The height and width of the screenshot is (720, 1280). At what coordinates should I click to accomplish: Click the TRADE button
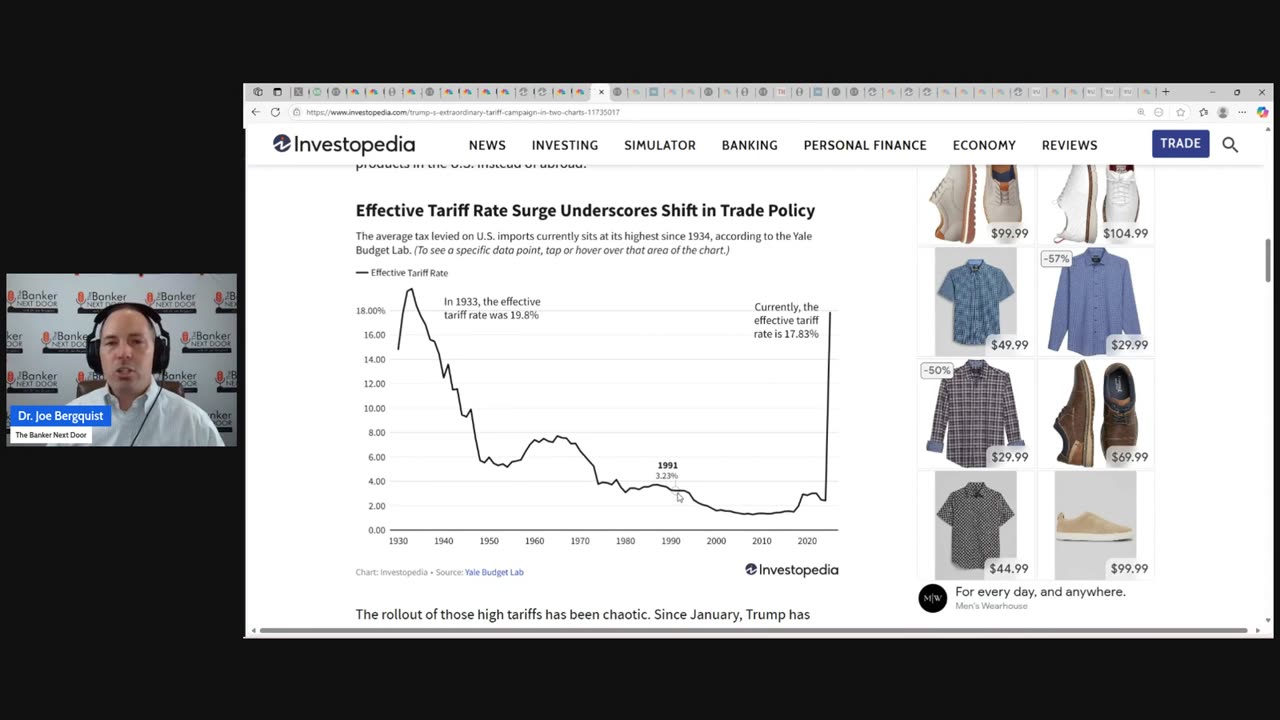(1180, 144)
